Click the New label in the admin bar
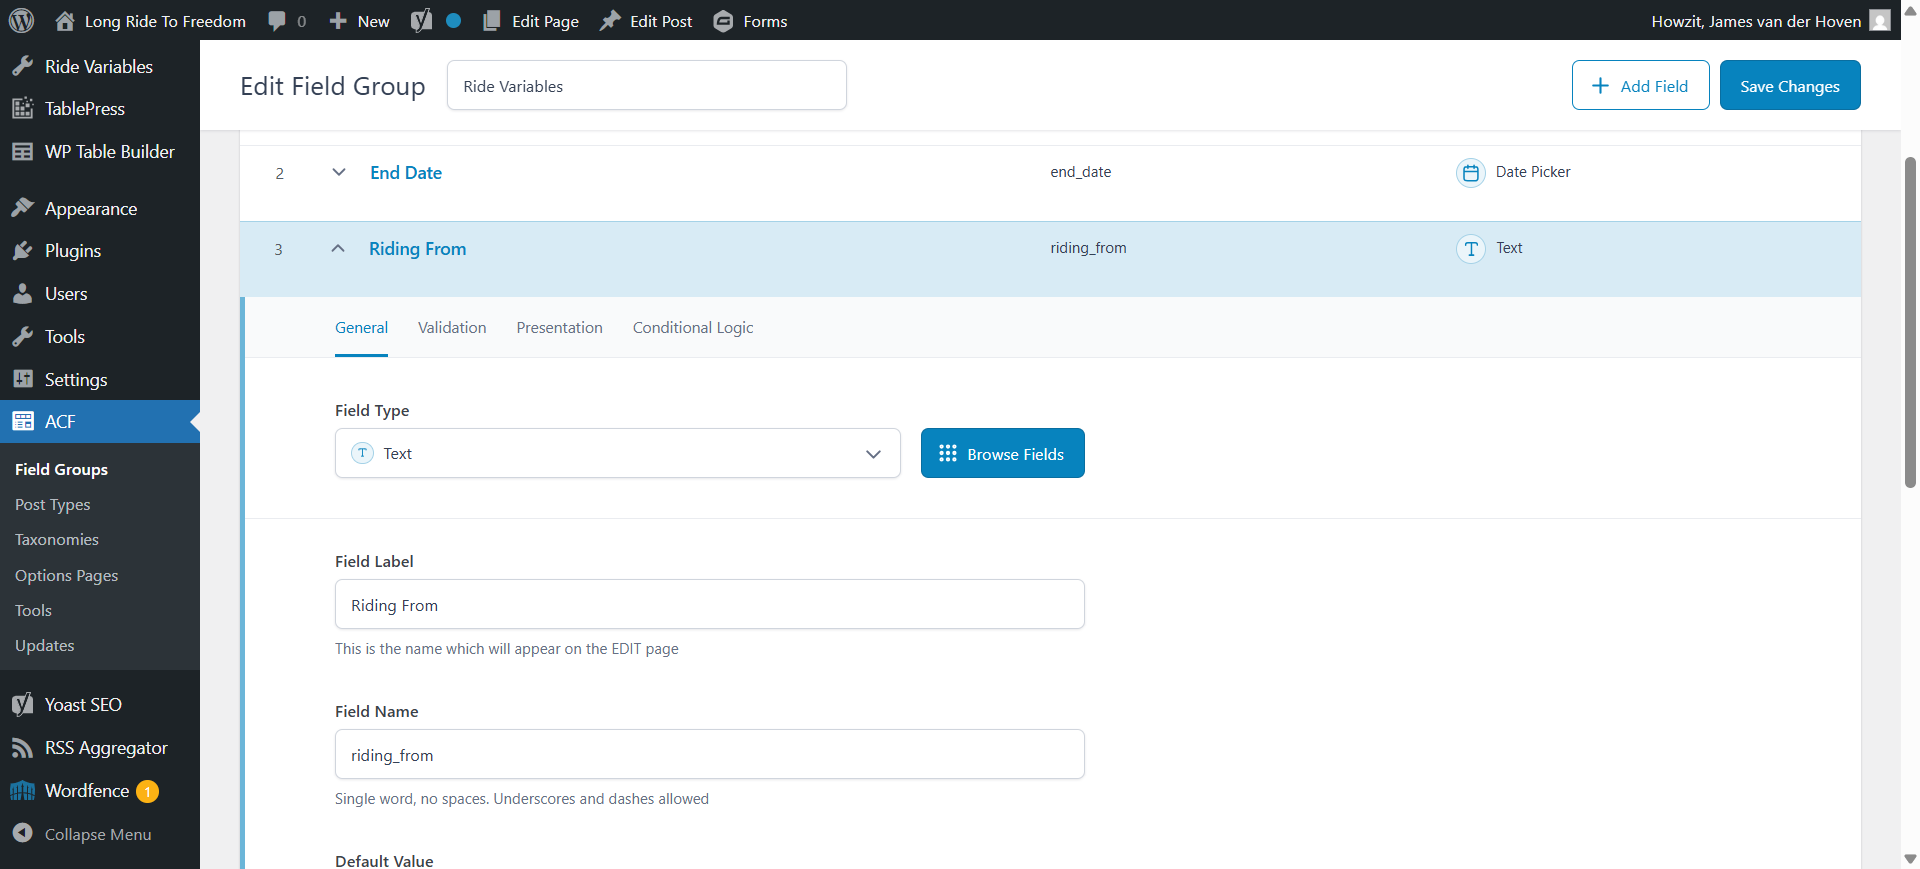This screenshot has height=869, width=1920. pyautogui.click(x=373, y=21)
